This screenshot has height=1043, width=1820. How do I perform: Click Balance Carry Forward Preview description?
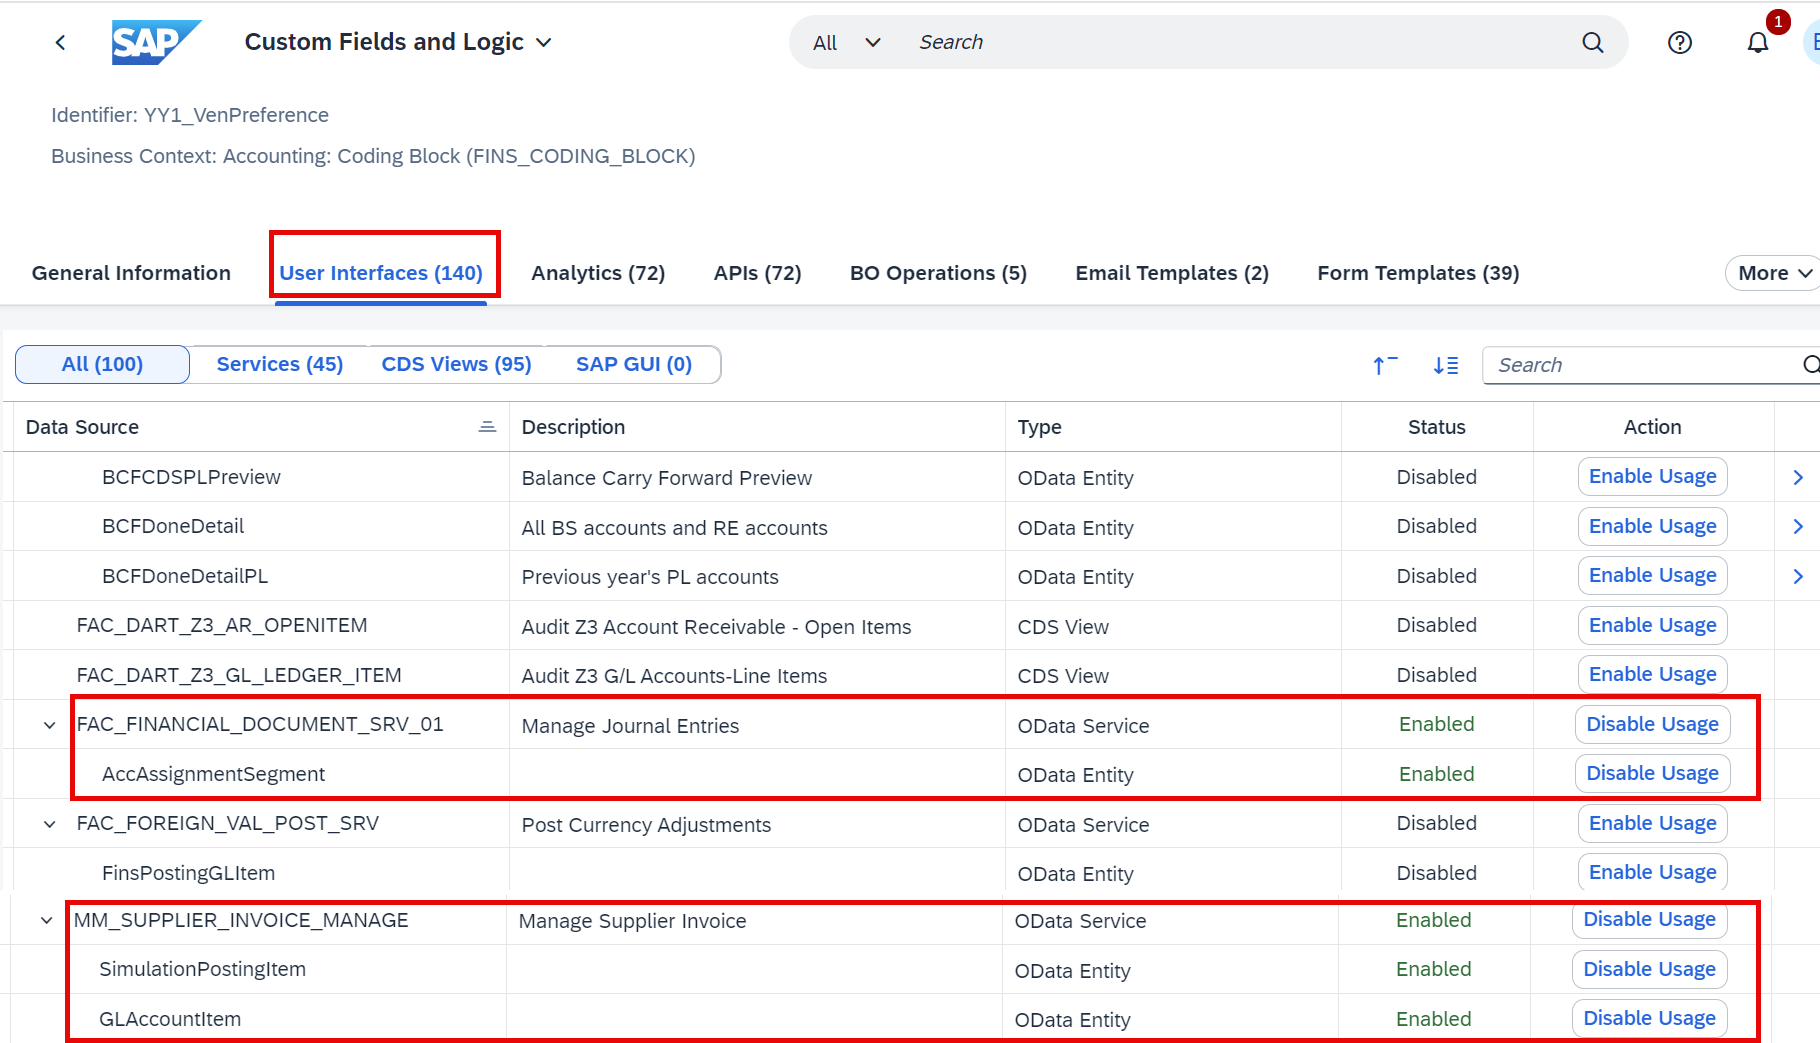(666, 478)
